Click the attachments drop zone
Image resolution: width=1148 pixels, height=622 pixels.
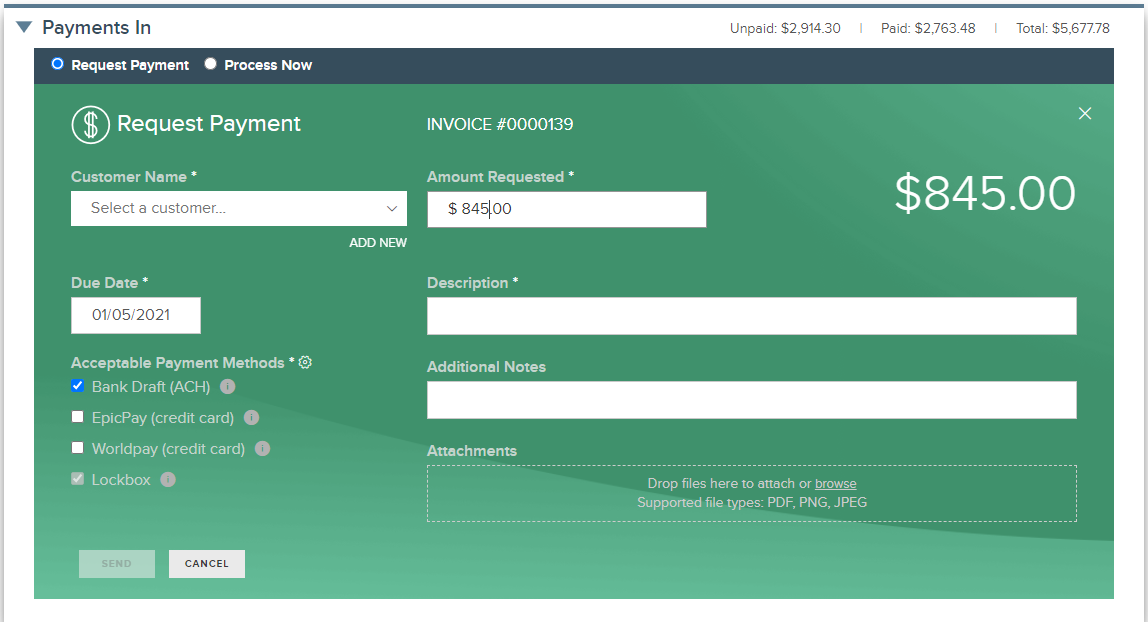click(x=752, y=493)
